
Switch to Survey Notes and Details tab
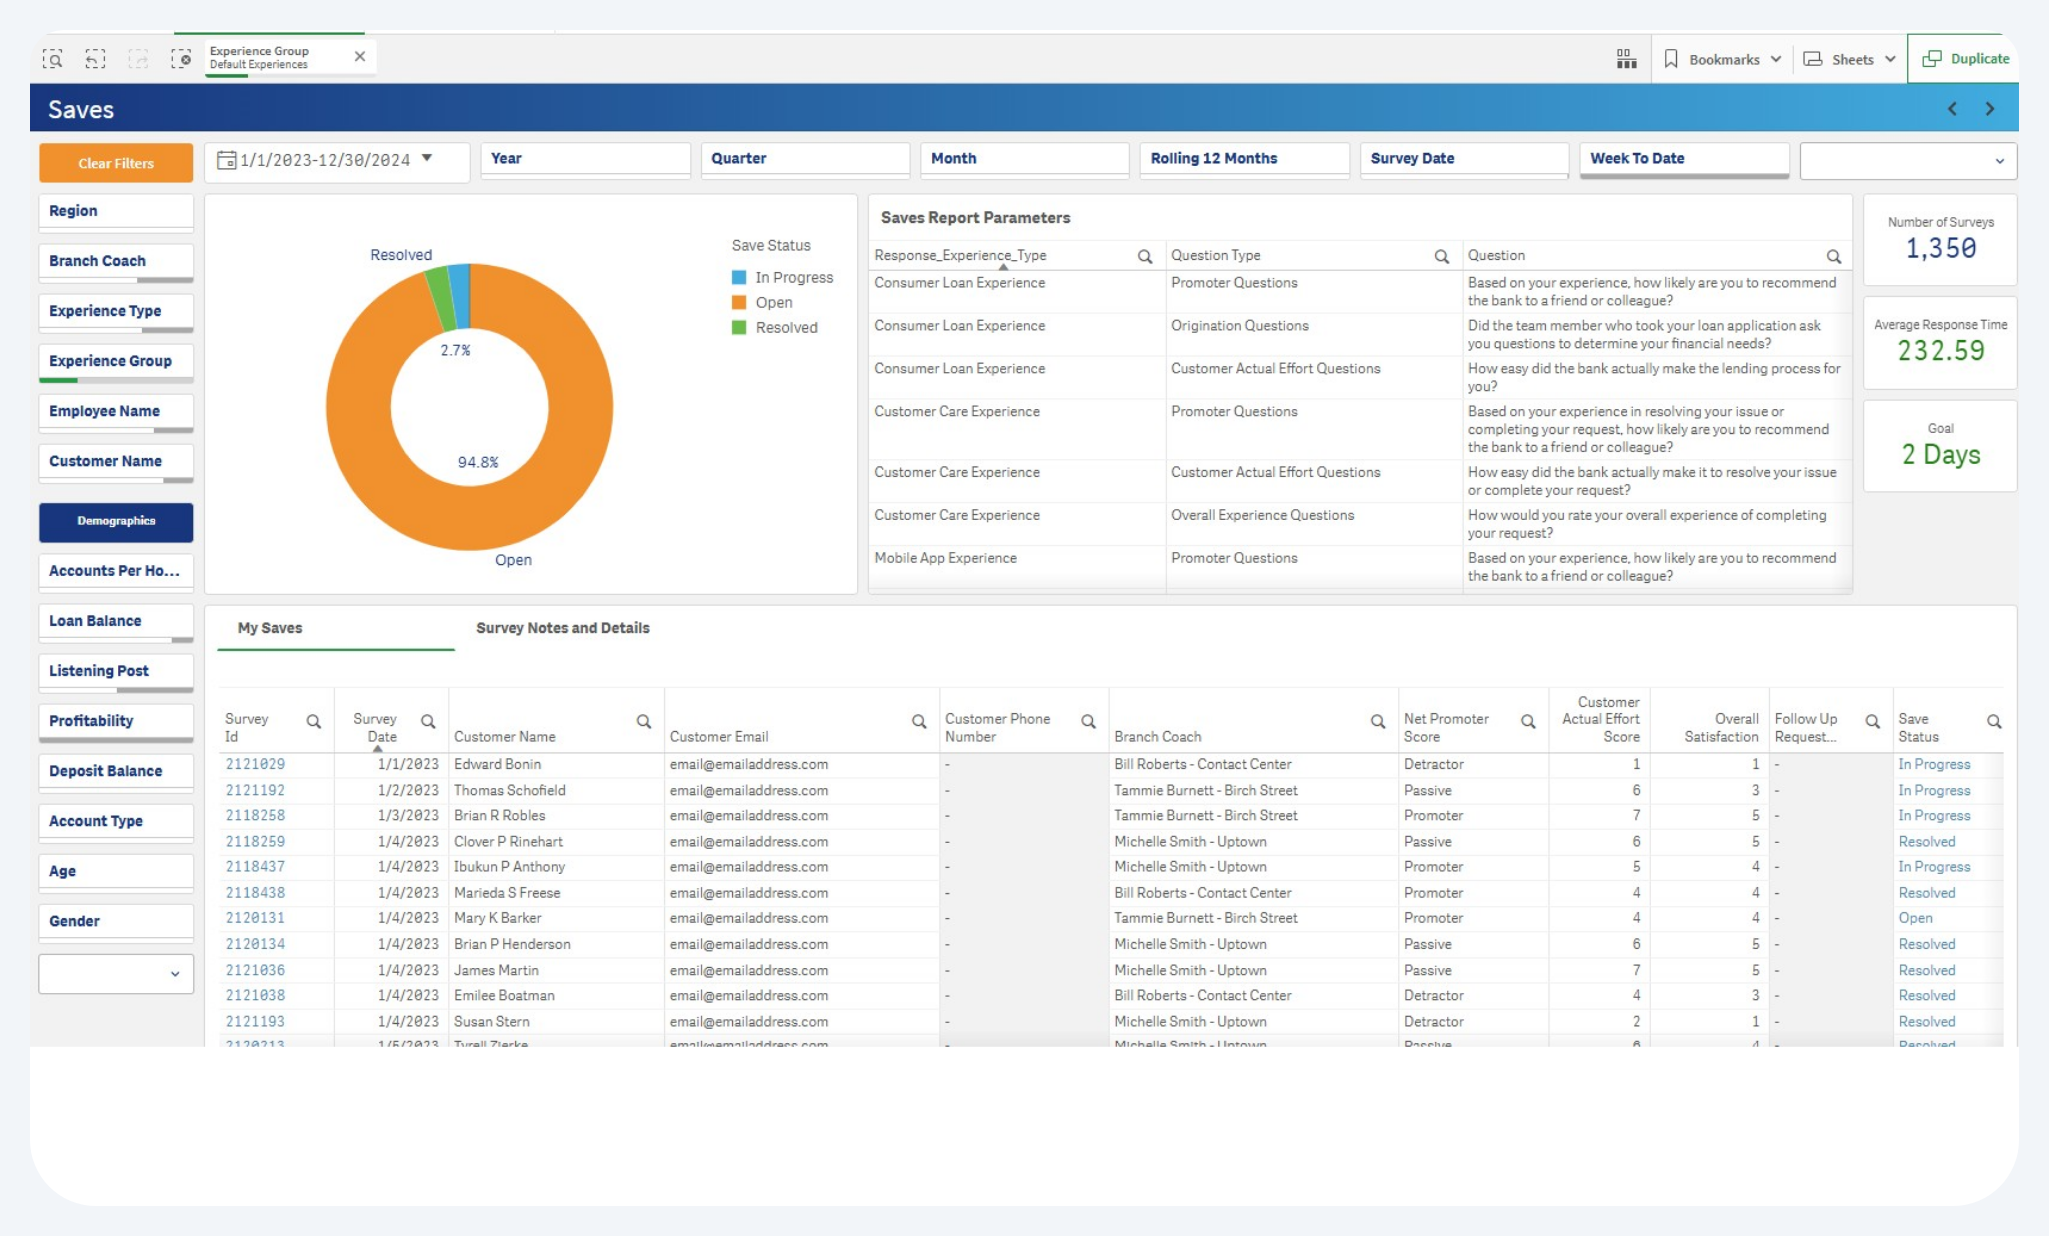click(x=562, y=628)
